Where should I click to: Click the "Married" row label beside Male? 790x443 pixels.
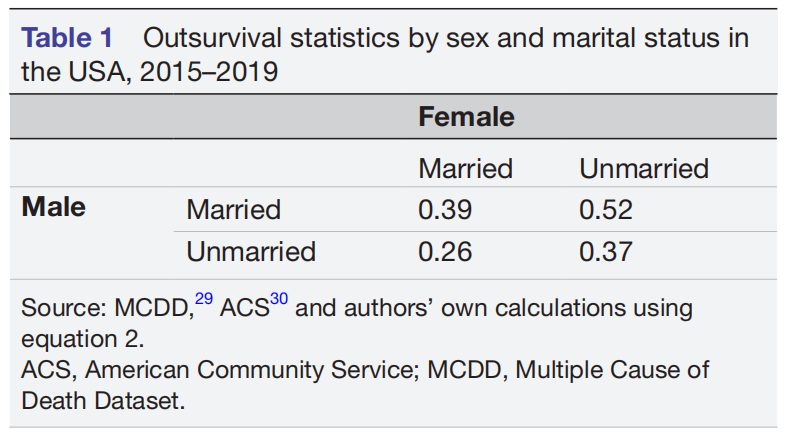click(x=233, y=210)
